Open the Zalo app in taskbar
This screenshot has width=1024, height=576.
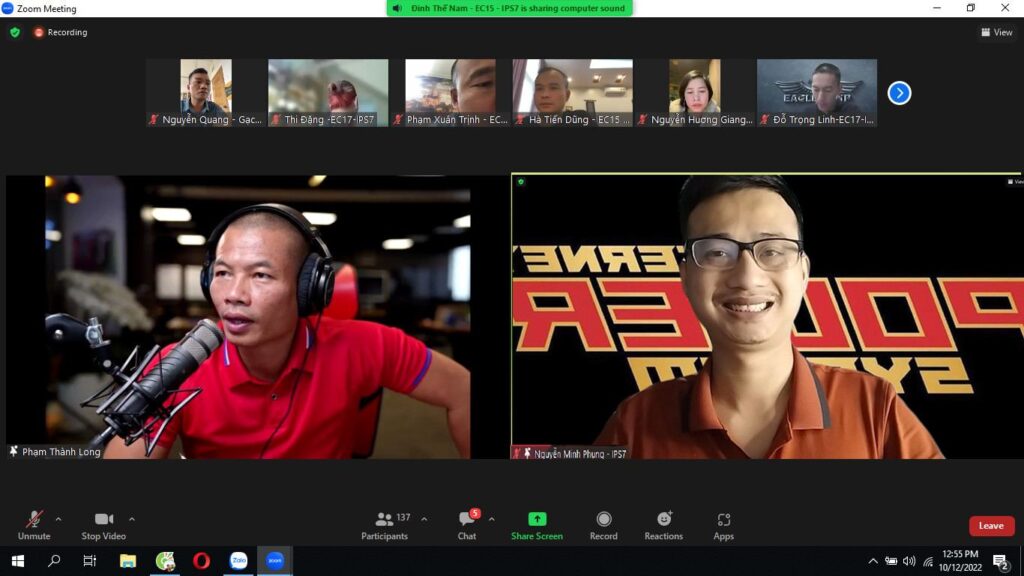(238, 561)
